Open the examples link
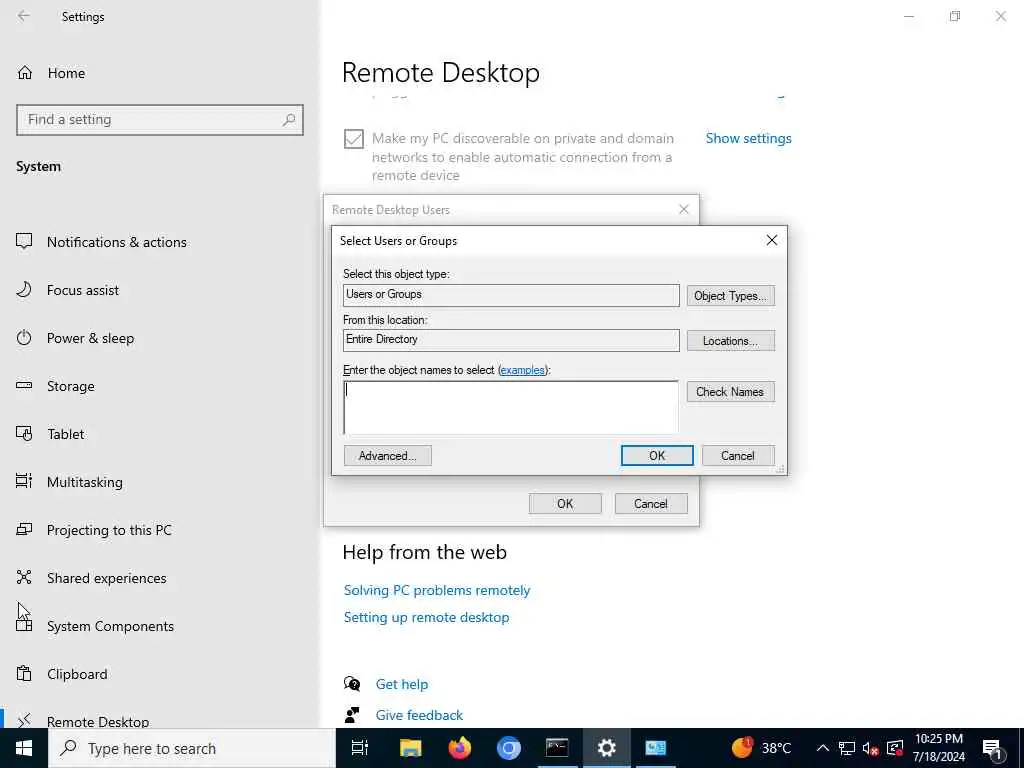The height and width of the screenshot is (768, 1024). click(522, 370)
